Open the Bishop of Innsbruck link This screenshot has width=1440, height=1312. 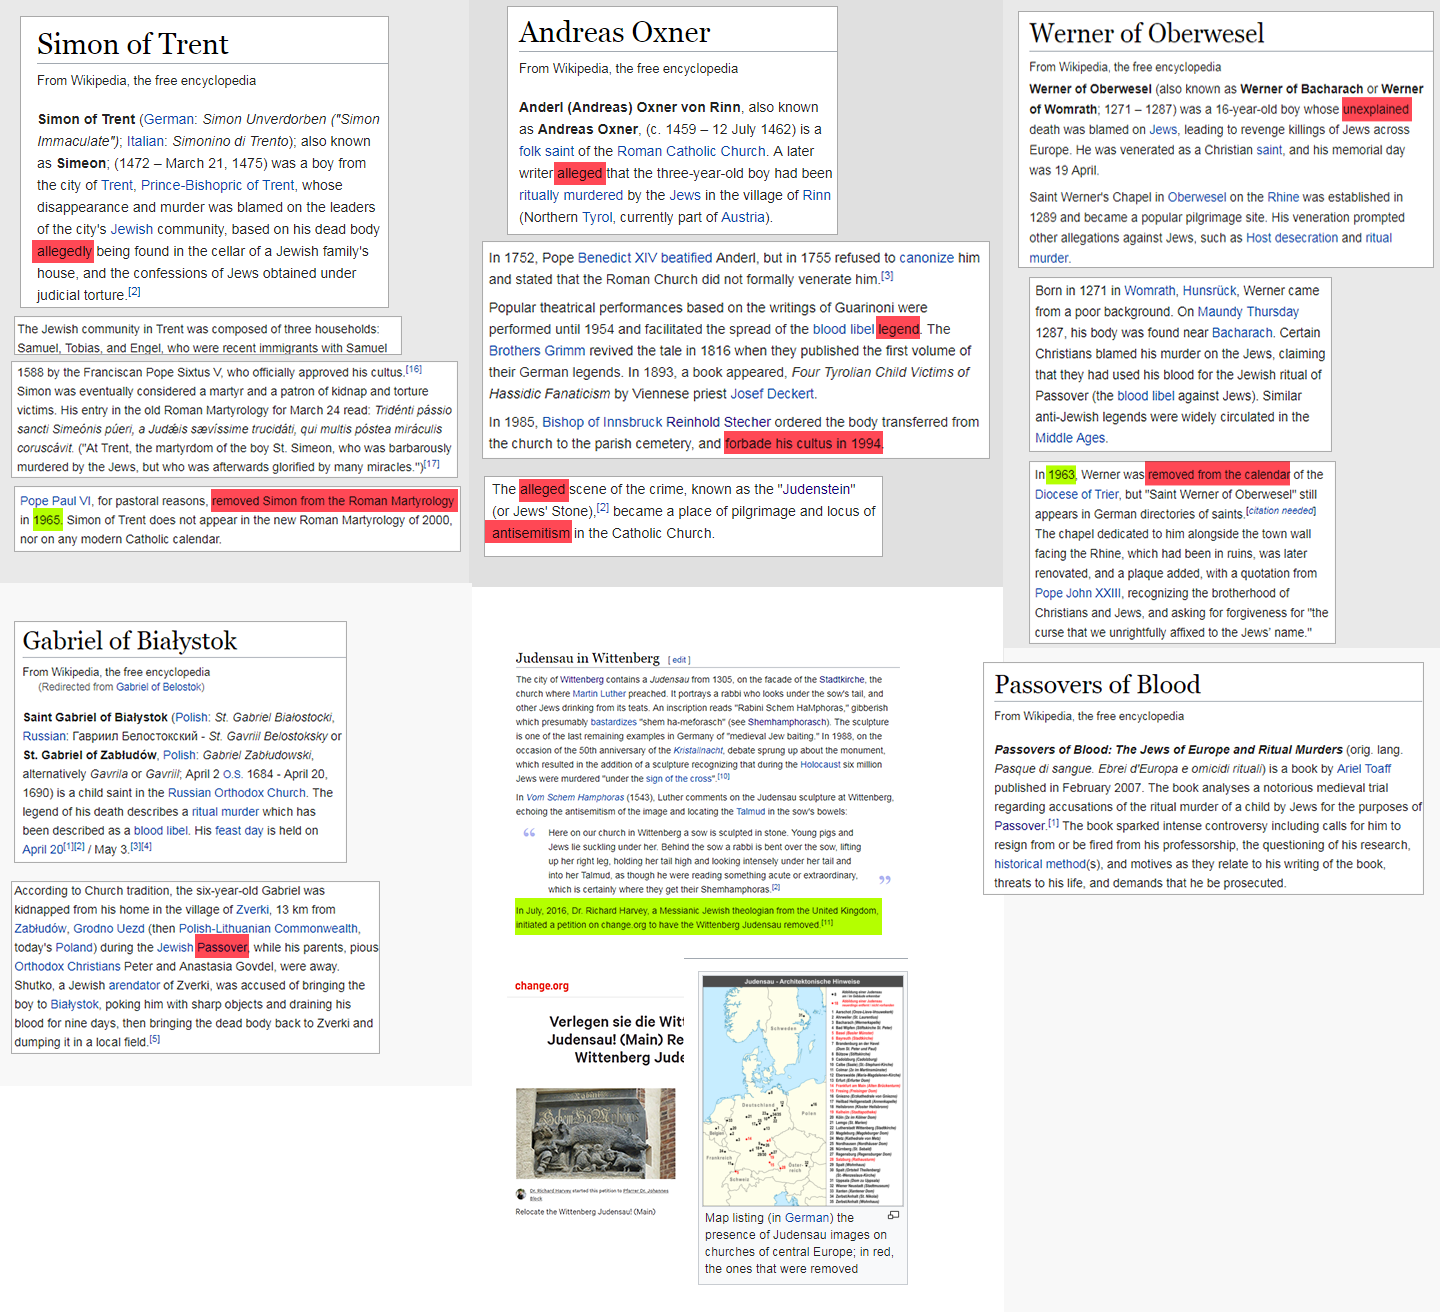pyautogui.click(x=601, y=422)
